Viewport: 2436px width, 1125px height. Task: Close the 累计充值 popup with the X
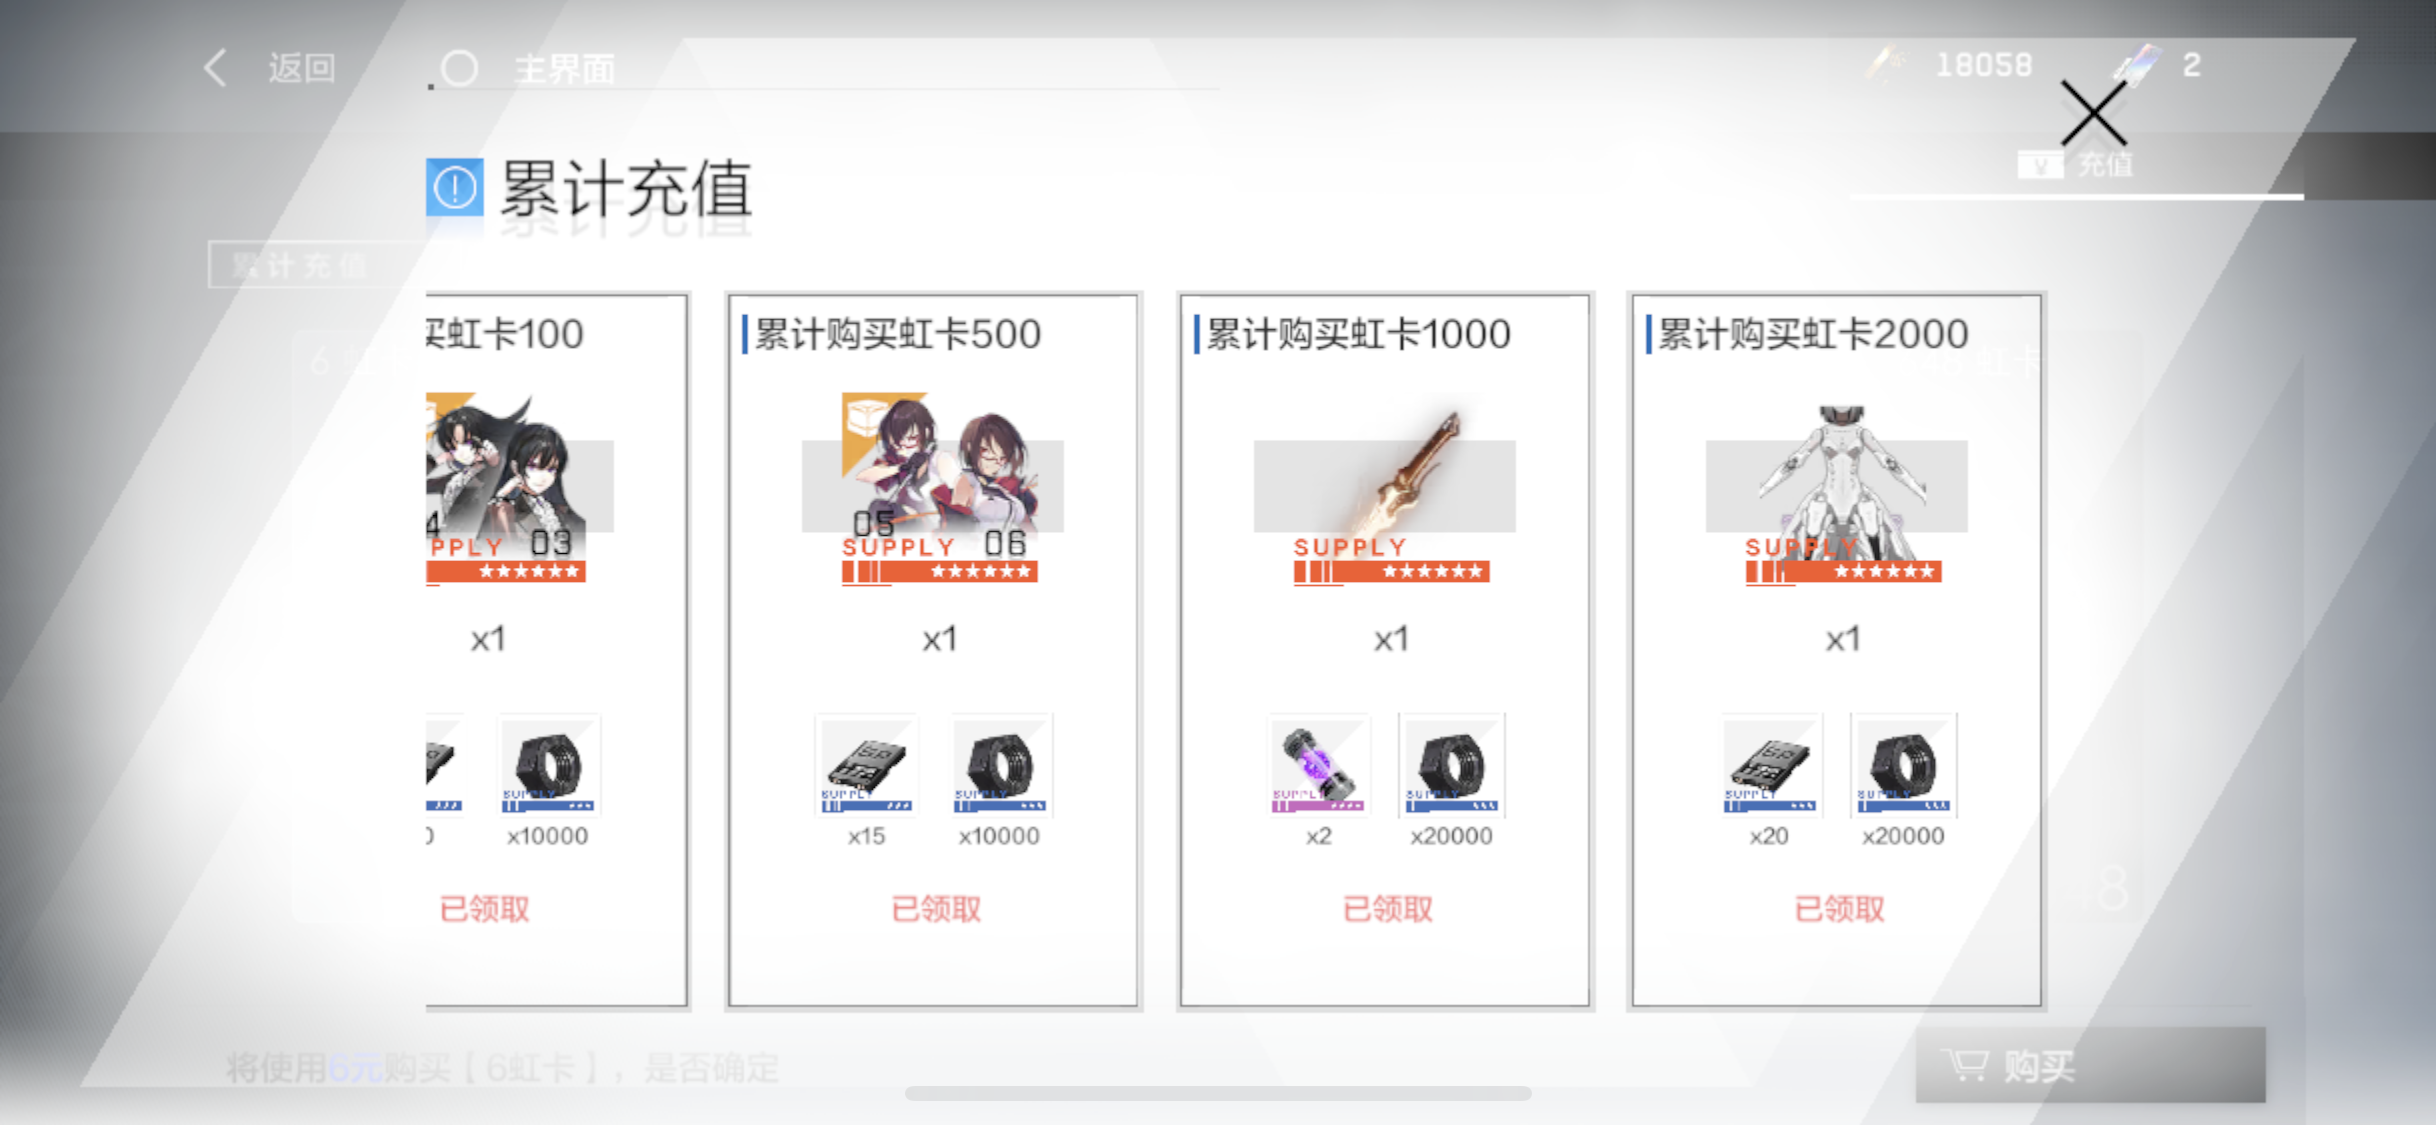[2092, 114]
